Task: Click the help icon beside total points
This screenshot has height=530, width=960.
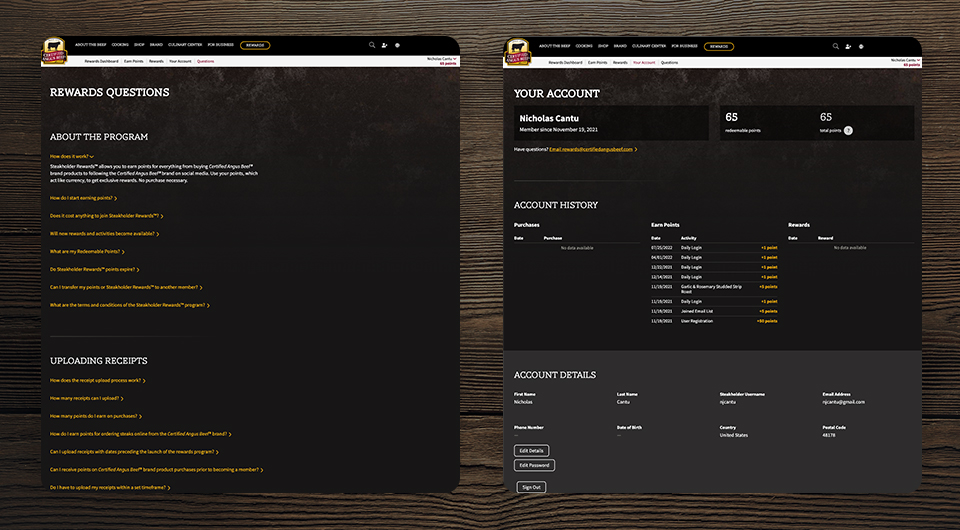Action: click(848, 130)
